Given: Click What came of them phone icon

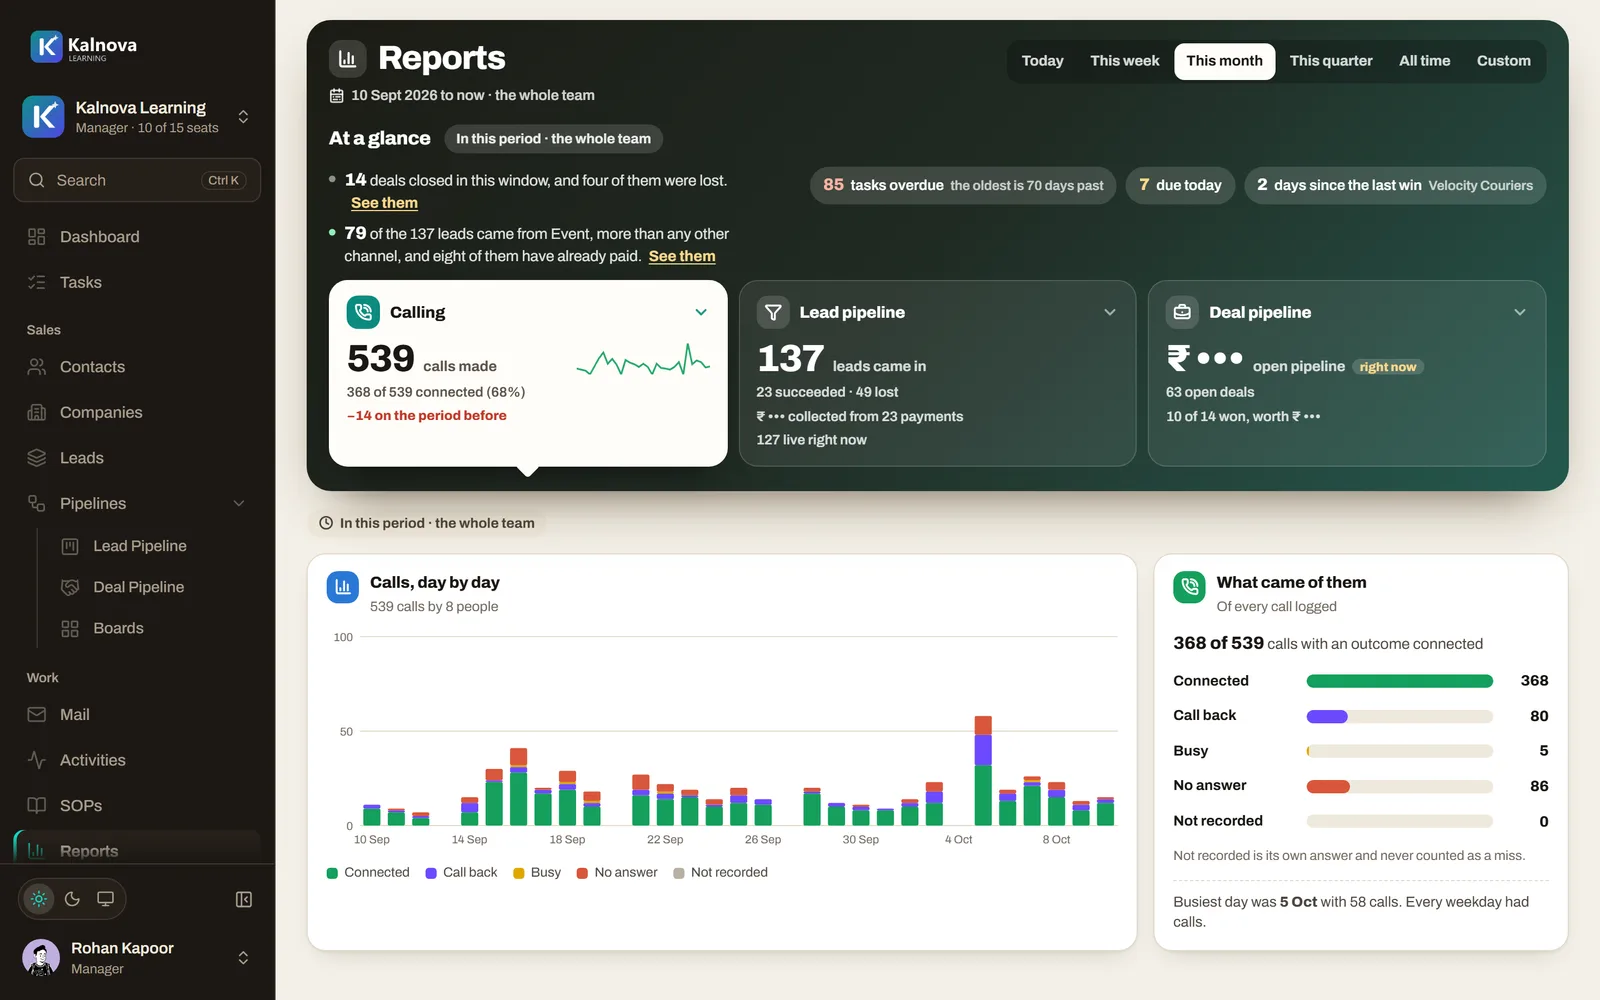Looking at the screenshot, I should click(x=1190, y=587).
